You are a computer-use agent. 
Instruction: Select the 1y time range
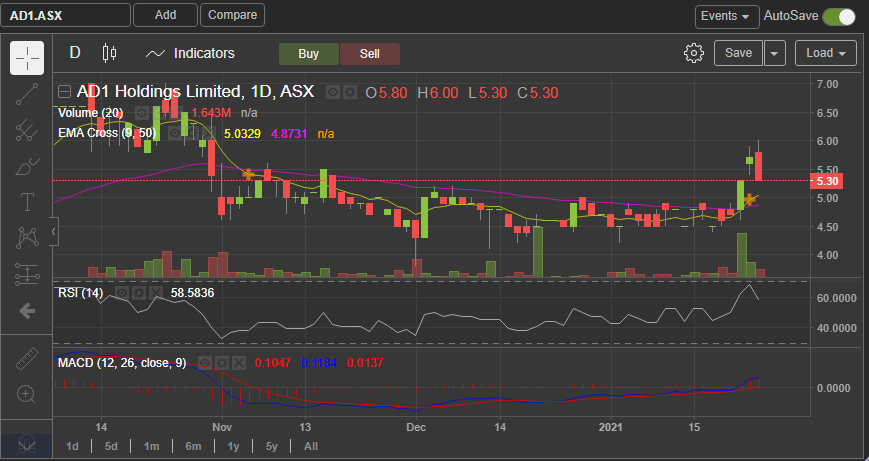click(233, 446)
